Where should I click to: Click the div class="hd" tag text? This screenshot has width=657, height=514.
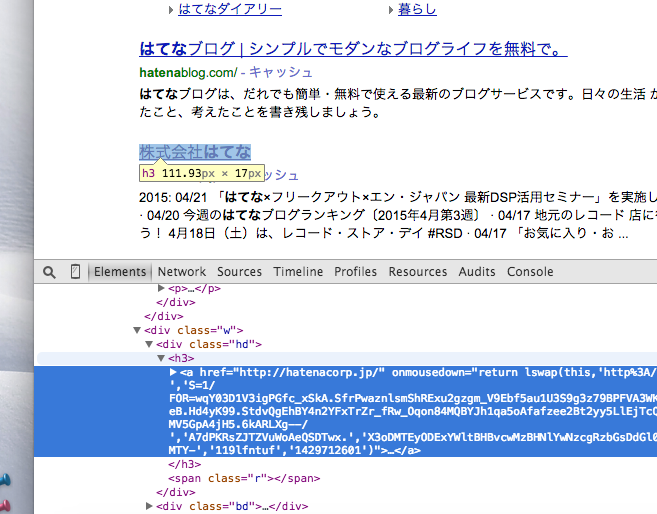(x=209, y=344)
